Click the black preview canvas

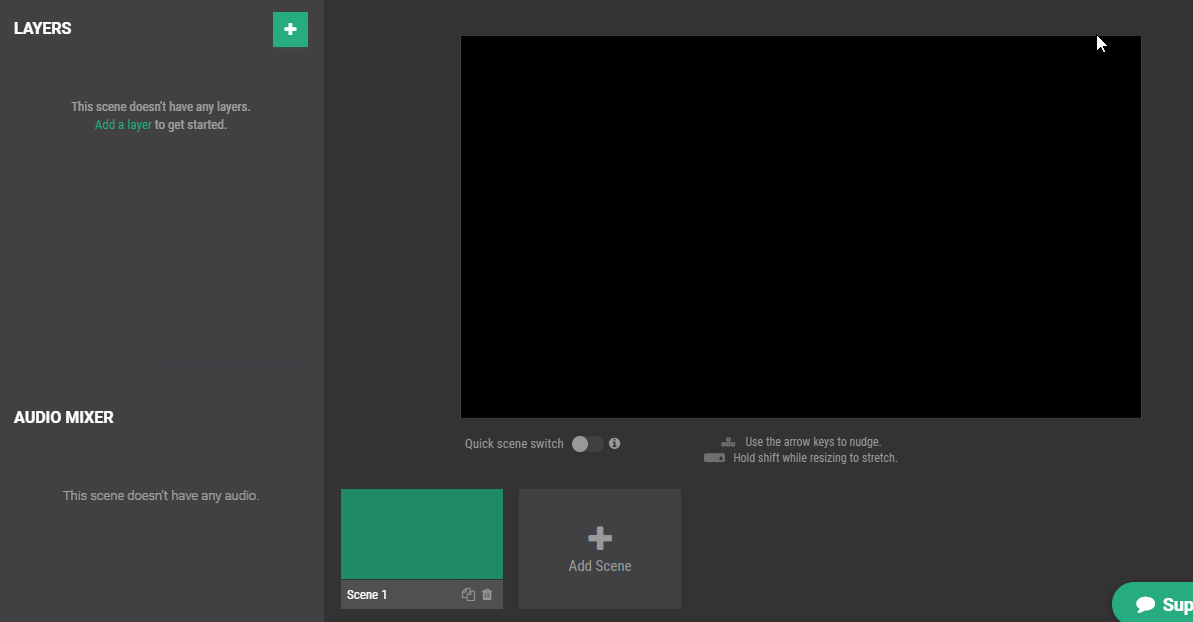click(x=800, y=225)
